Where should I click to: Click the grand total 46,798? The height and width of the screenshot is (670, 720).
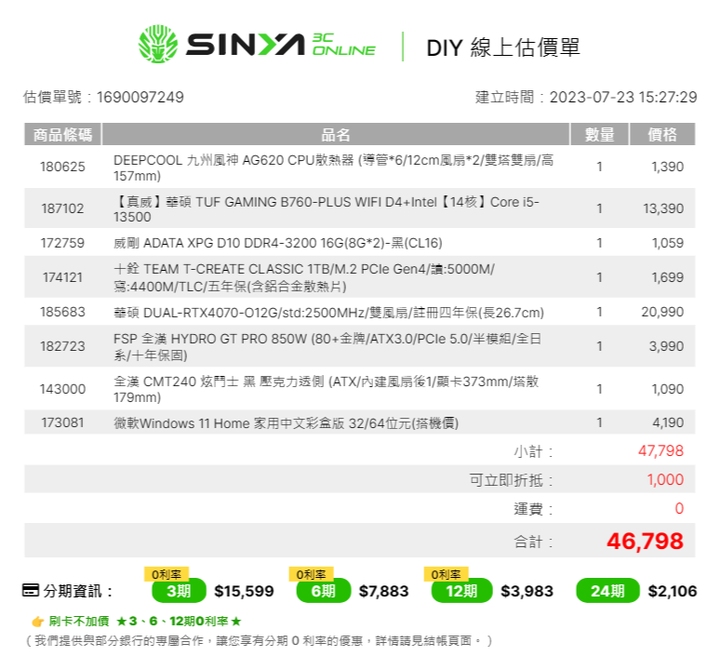[645, 541]
